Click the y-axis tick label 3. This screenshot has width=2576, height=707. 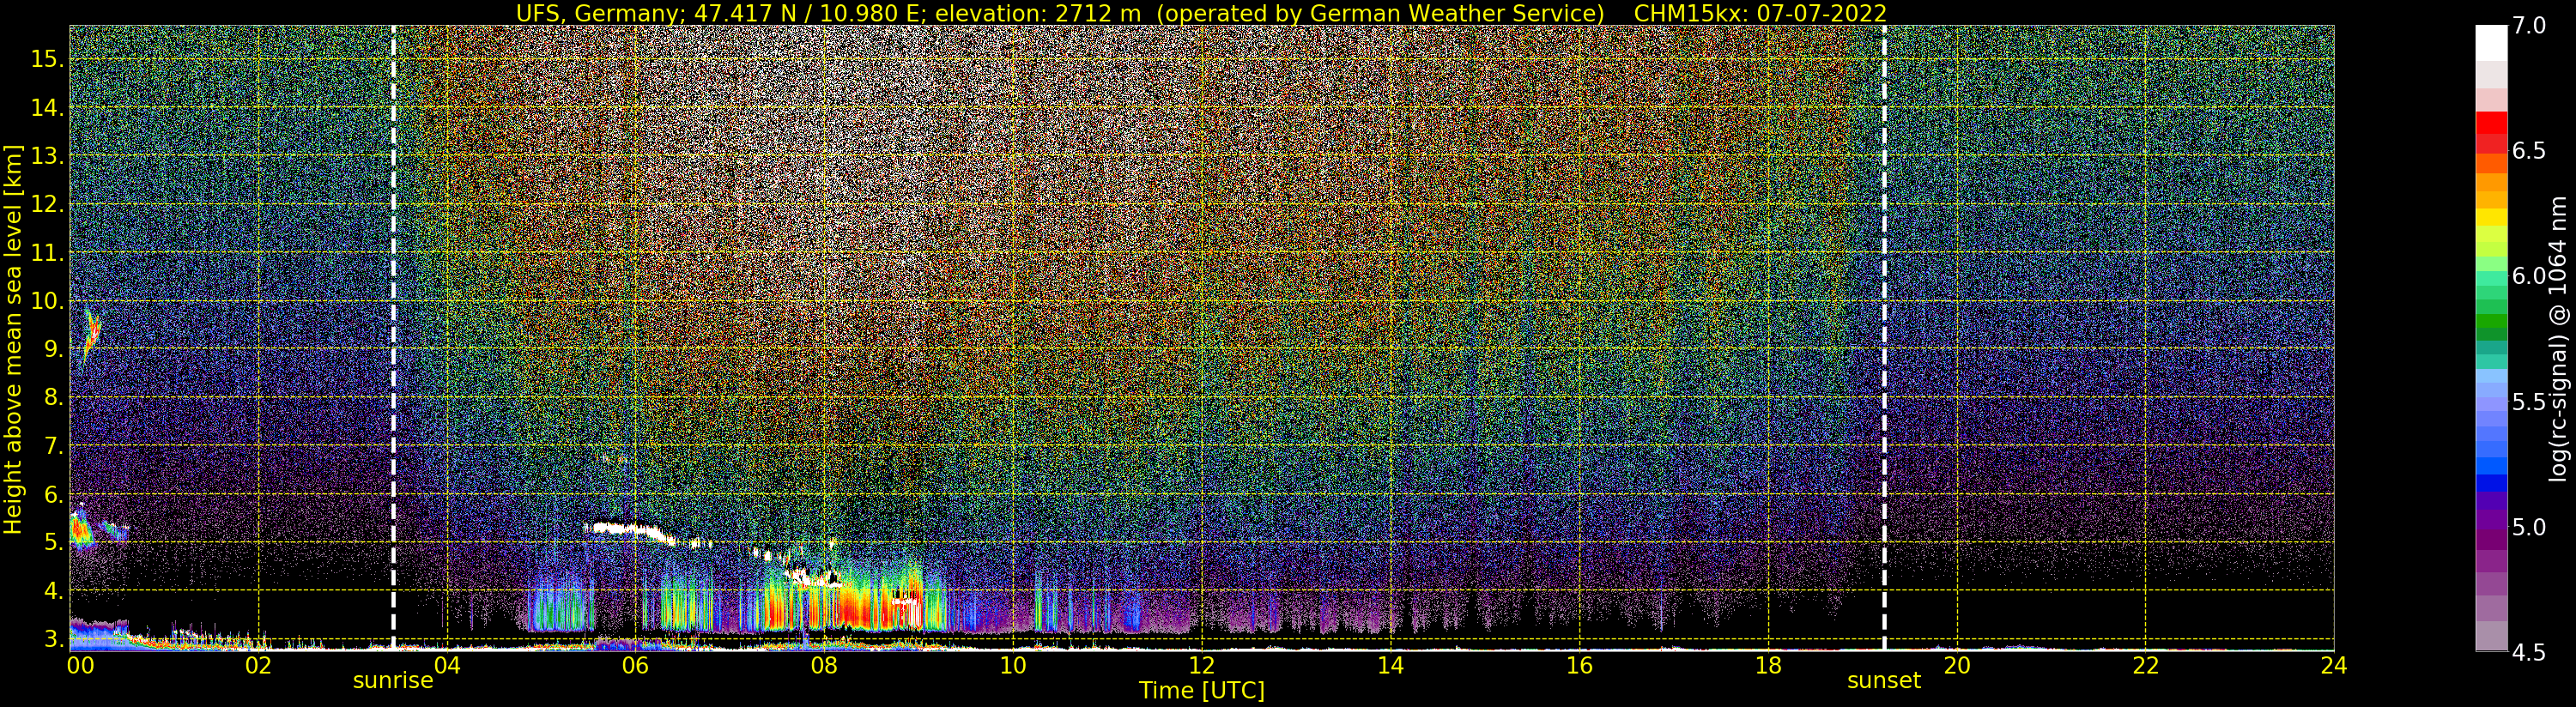pyautogui.click(x=53, y=638)
